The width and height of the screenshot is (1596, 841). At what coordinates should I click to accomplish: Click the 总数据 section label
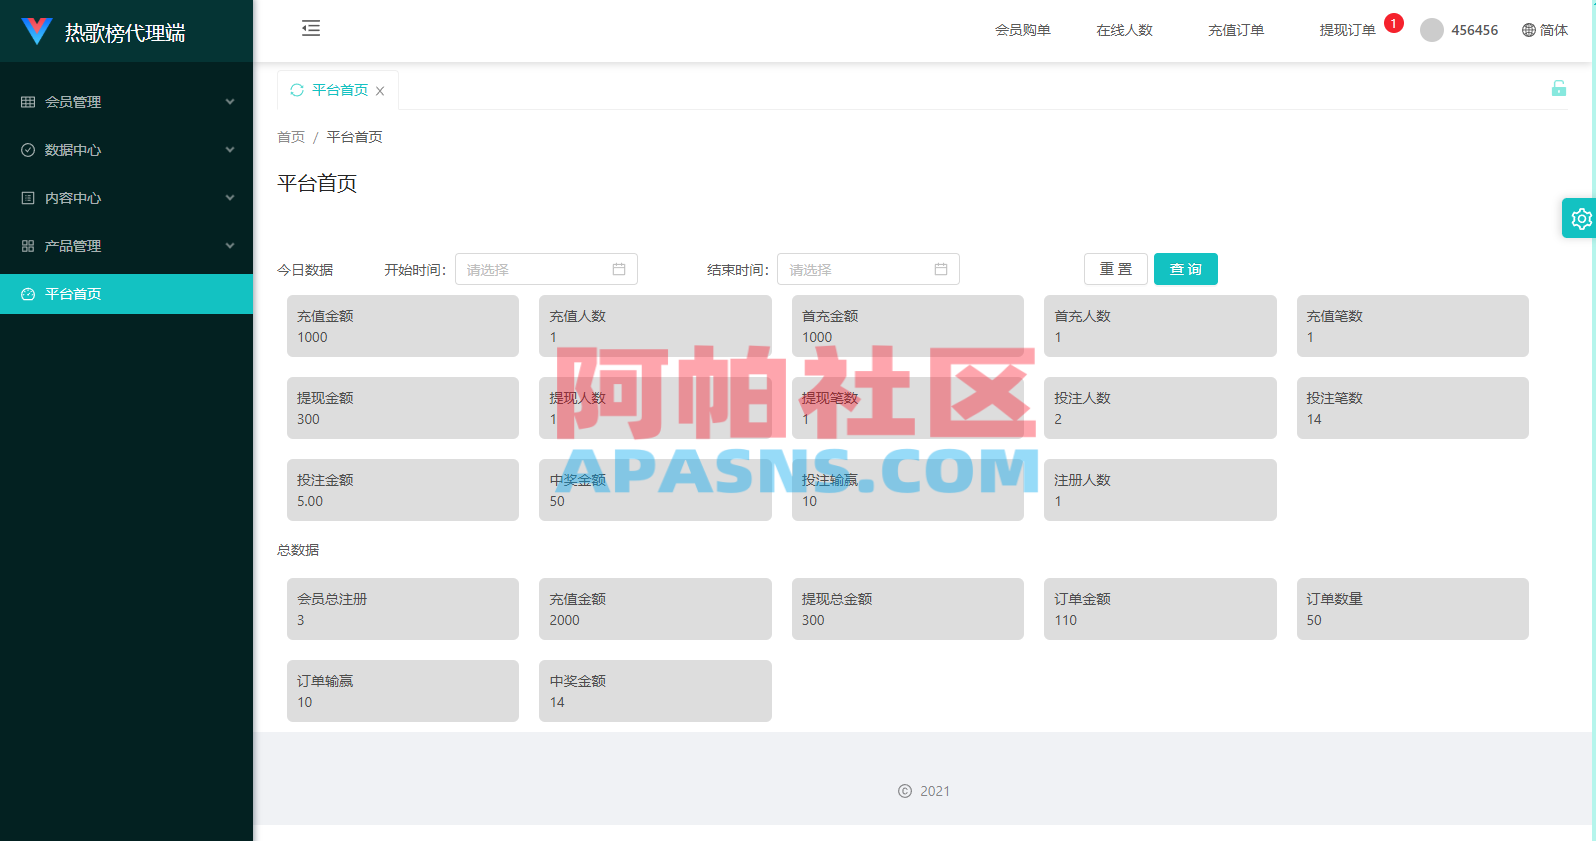coord(298,550)
